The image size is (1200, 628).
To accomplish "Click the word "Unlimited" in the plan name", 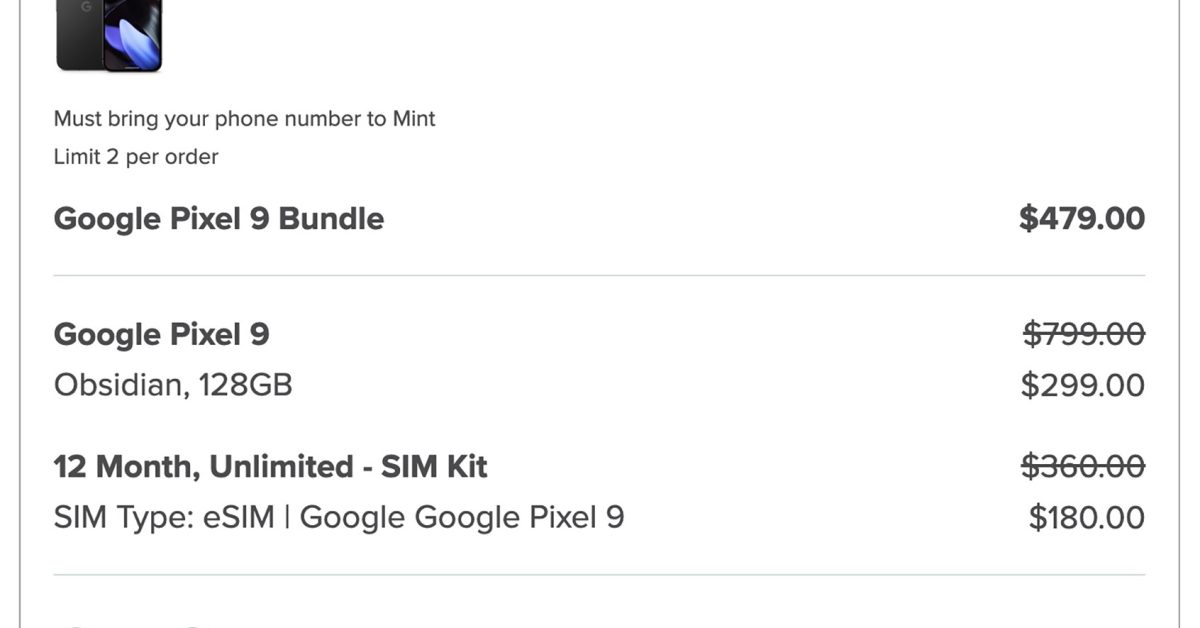I will (x=282, y=467).
